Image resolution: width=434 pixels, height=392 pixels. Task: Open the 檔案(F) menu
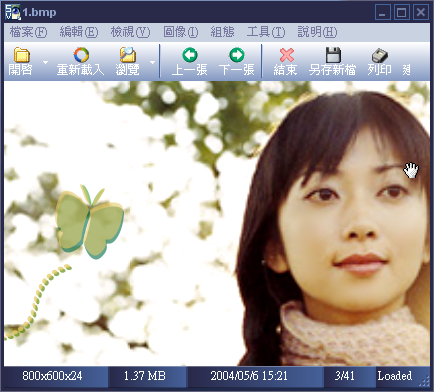28,32
